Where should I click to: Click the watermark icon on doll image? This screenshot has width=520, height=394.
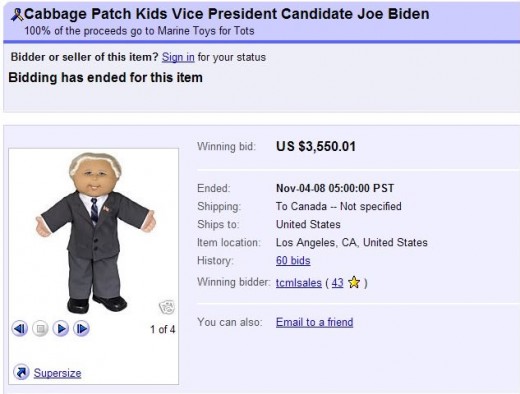[167, 307]
